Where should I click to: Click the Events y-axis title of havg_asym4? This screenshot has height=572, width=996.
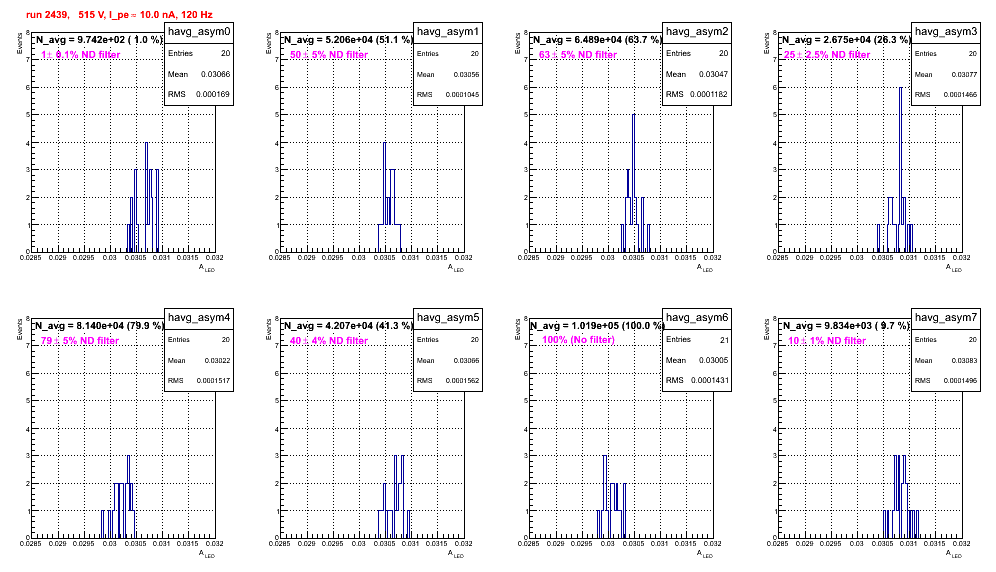coord(18,329)
